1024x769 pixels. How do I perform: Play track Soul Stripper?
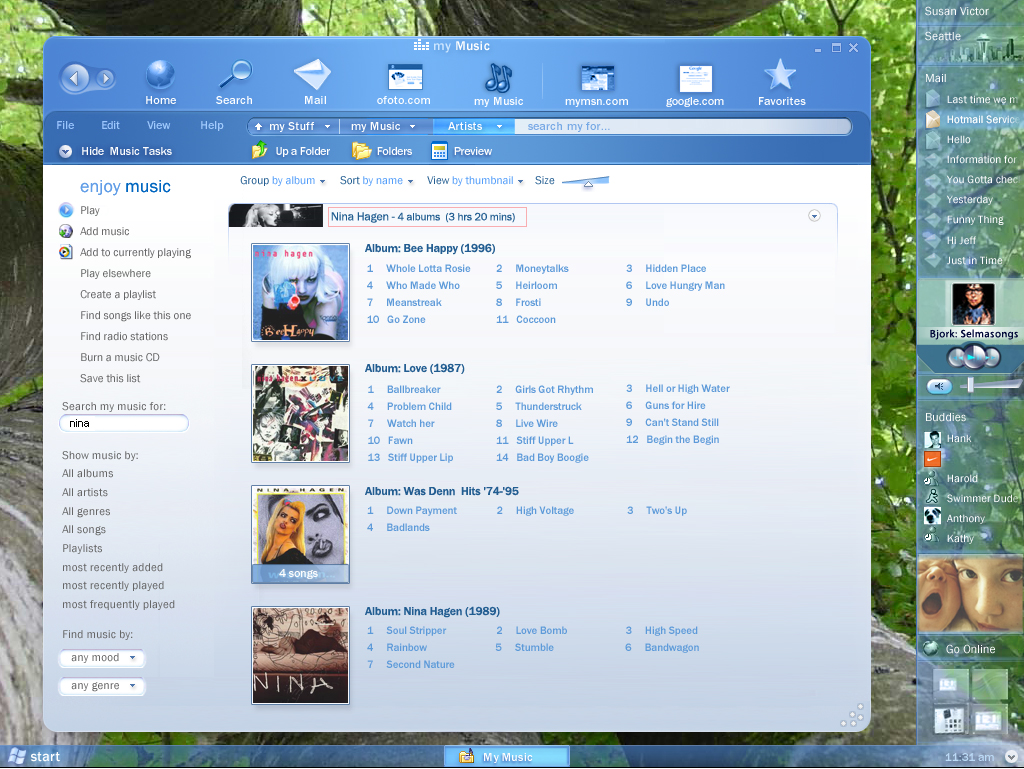[416, 631]
